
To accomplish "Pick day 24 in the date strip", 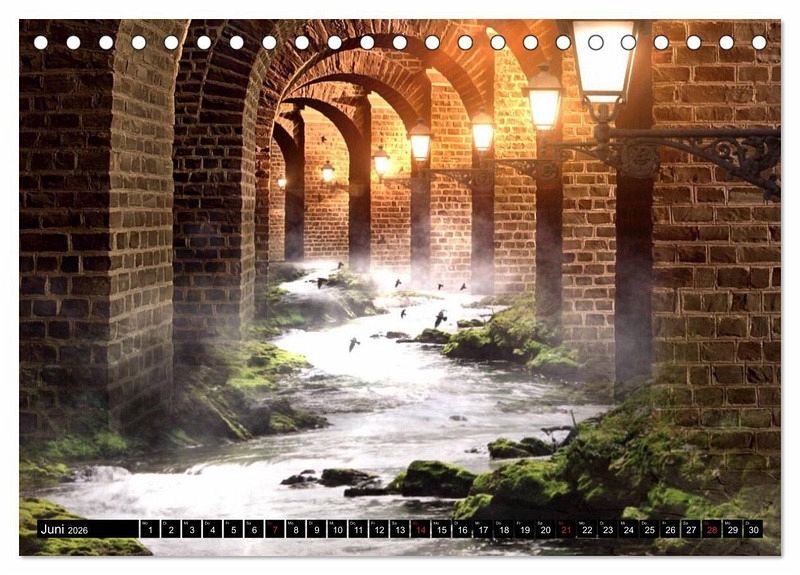I will pyautogui.click(x=629, y=529).
